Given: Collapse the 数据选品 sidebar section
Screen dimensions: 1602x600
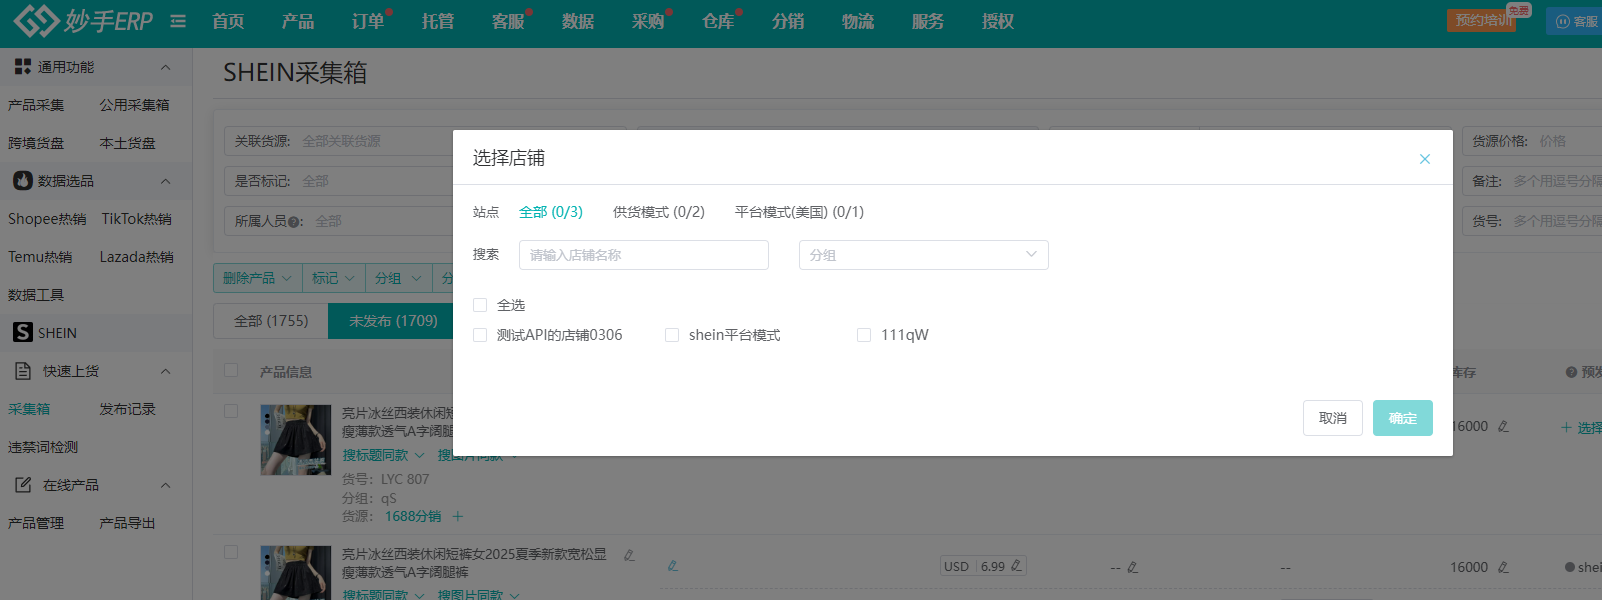Looking at the screenshot, I should (x=166, y=181).
